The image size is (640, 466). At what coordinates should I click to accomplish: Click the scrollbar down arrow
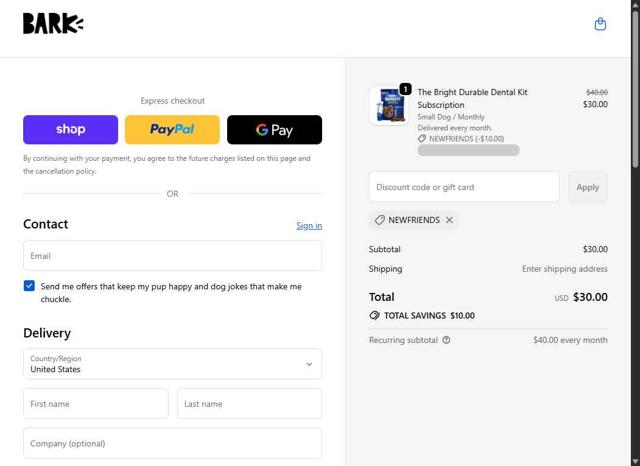(x=636, y=462)
